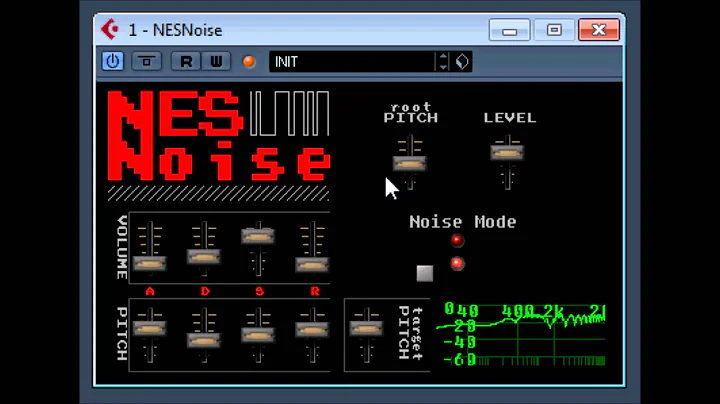This screenshot has width=720, height=404.
Task: Adjust the Pitch envelope sustain slider
Action: click(258, 335)
